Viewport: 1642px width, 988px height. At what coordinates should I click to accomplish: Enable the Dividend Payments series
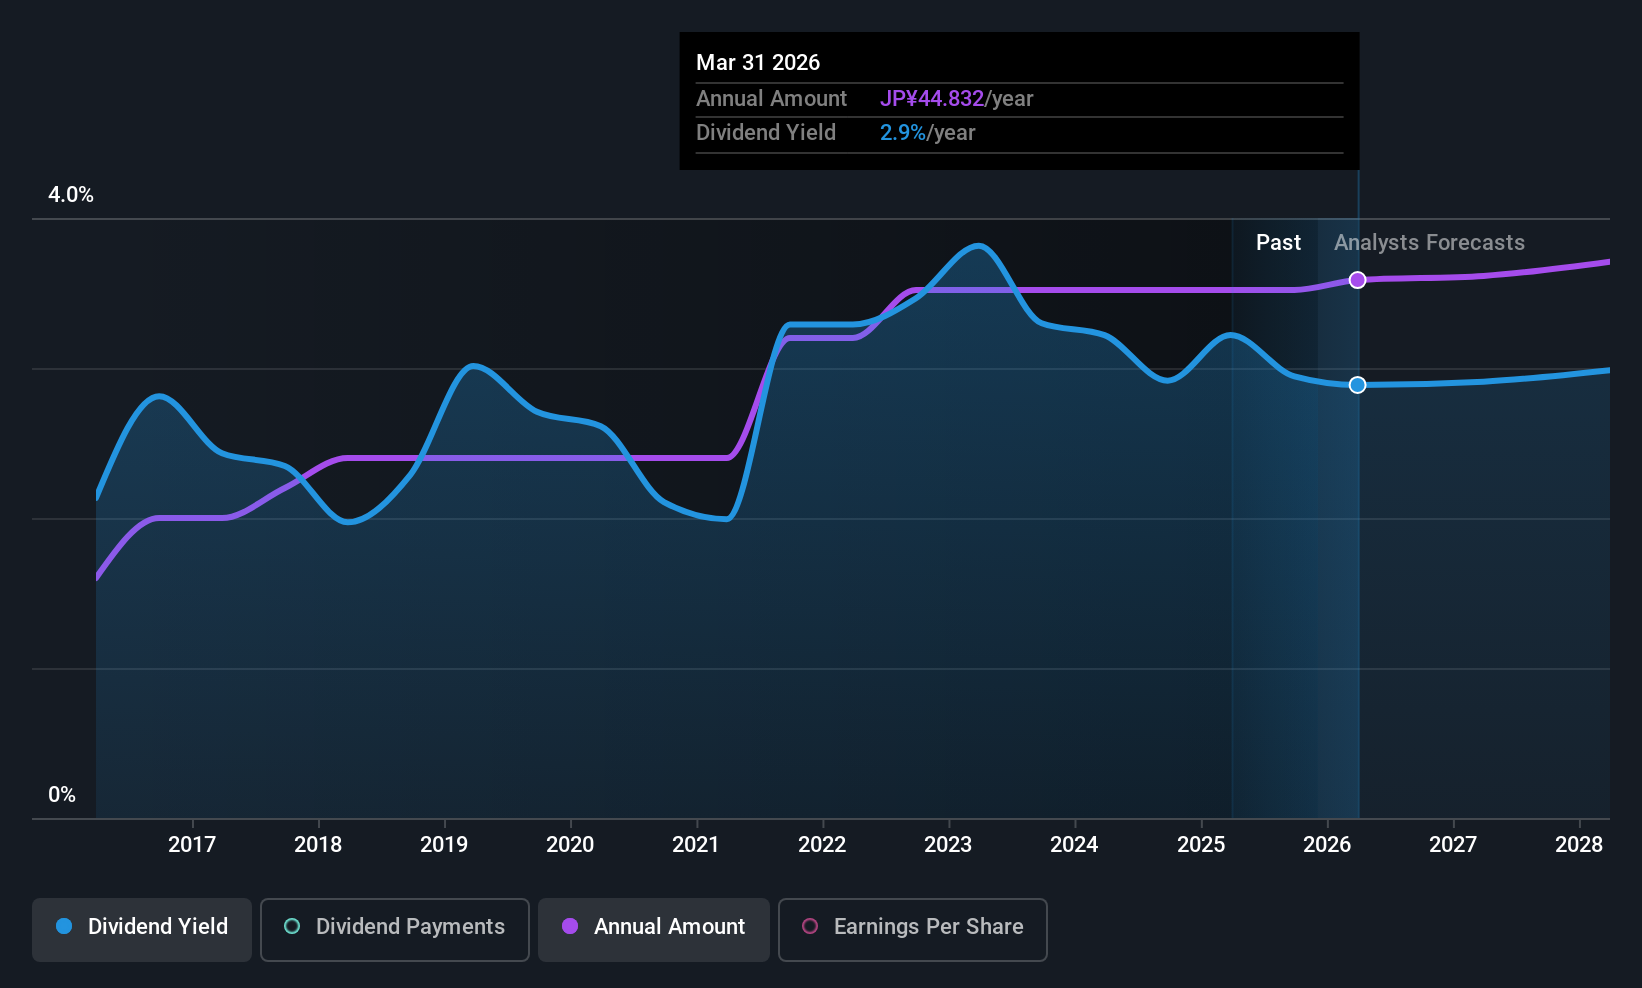[395, 930]
